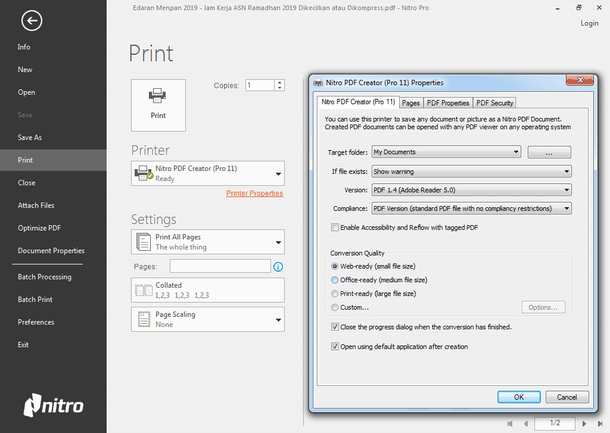Select the Nitro PDF Creator (Pro 11) tab
The height and width of the screenshot is (433, 610).
[358, 102]
